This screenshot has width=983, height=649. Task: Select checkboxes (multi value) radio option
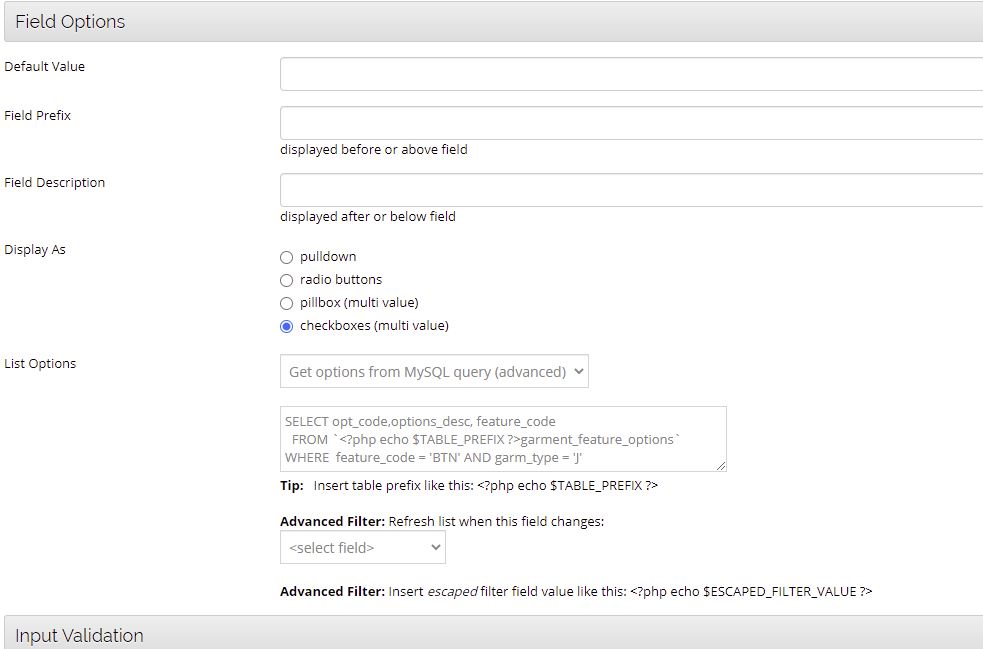point(287,326)
